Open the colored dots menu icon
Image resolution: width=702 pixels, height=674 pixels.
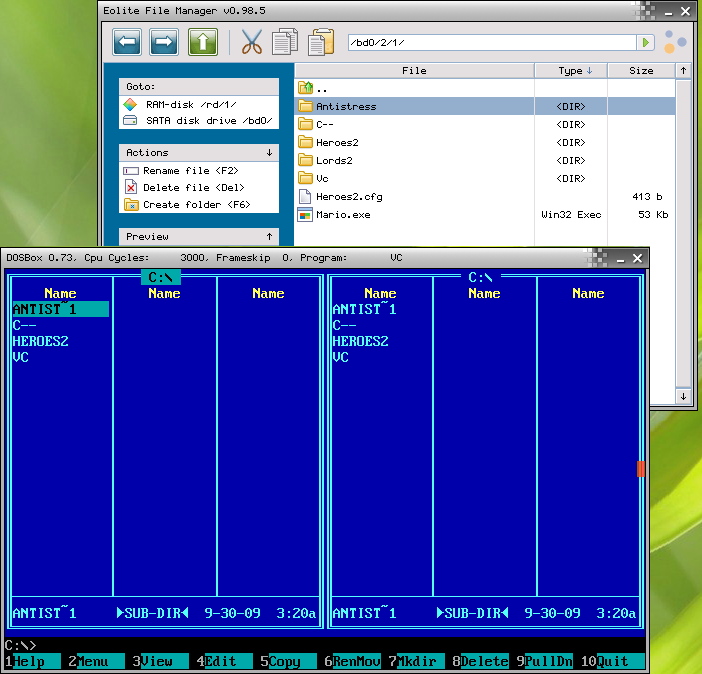click(x=676, y=42)
